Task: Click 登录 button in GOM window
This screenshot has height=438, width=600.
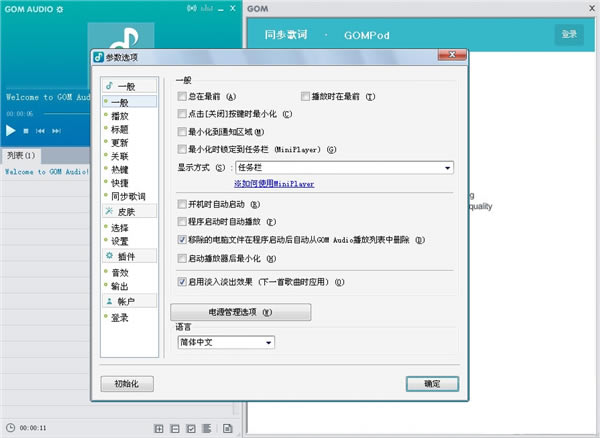Action: pyautogui.click(x=569, y=34)
